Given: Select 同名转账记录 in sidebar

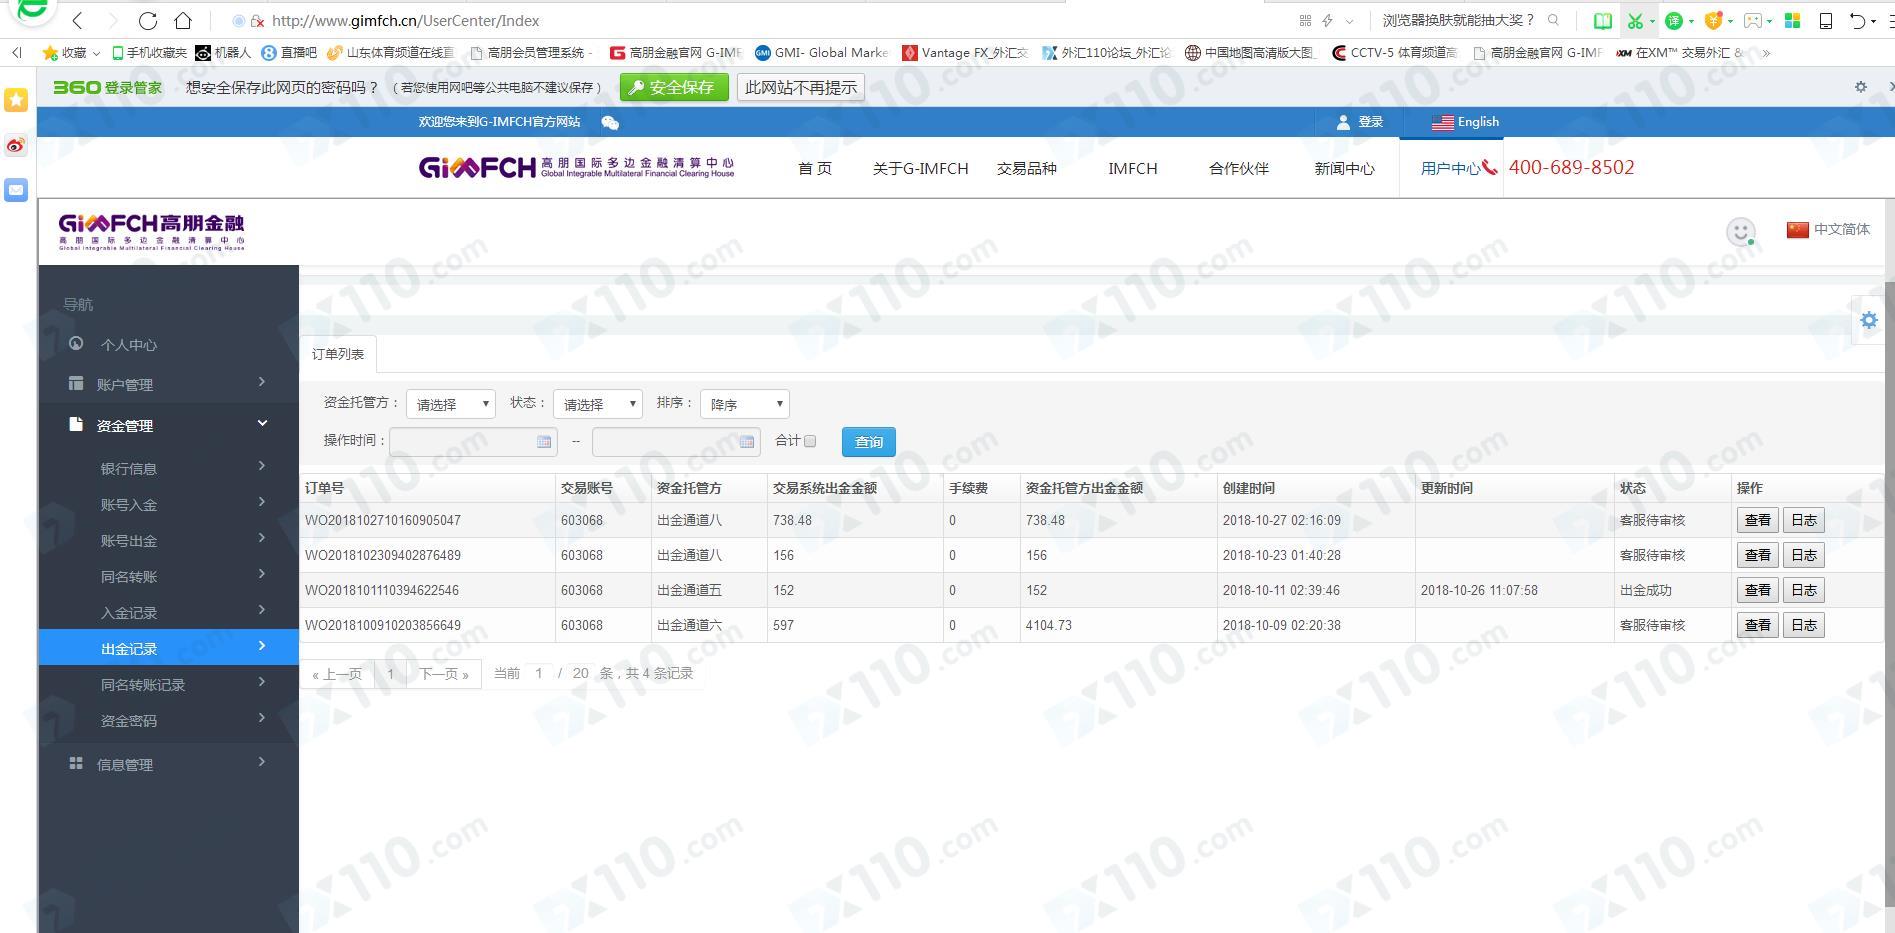Looking at the screenshot, I should click(168, 684).
